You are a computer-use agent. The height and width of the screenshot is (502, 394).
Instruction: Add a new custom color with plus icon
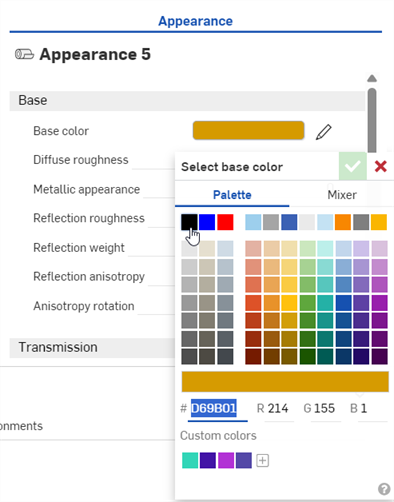[262, 461]
